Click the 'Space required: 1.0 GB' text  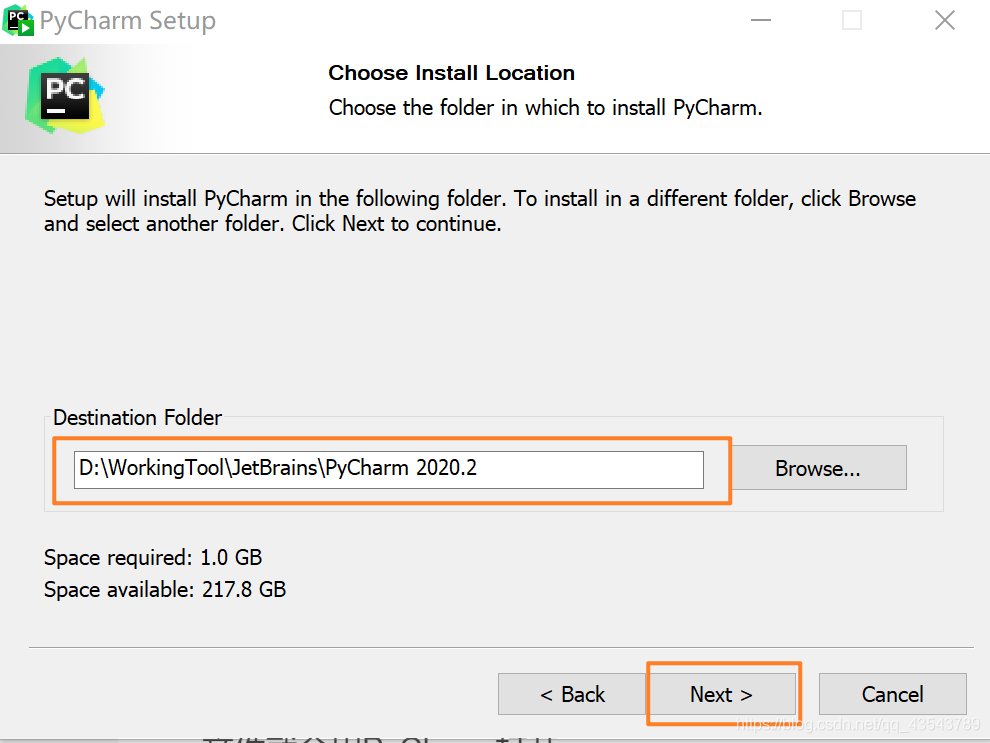(153, 557)
